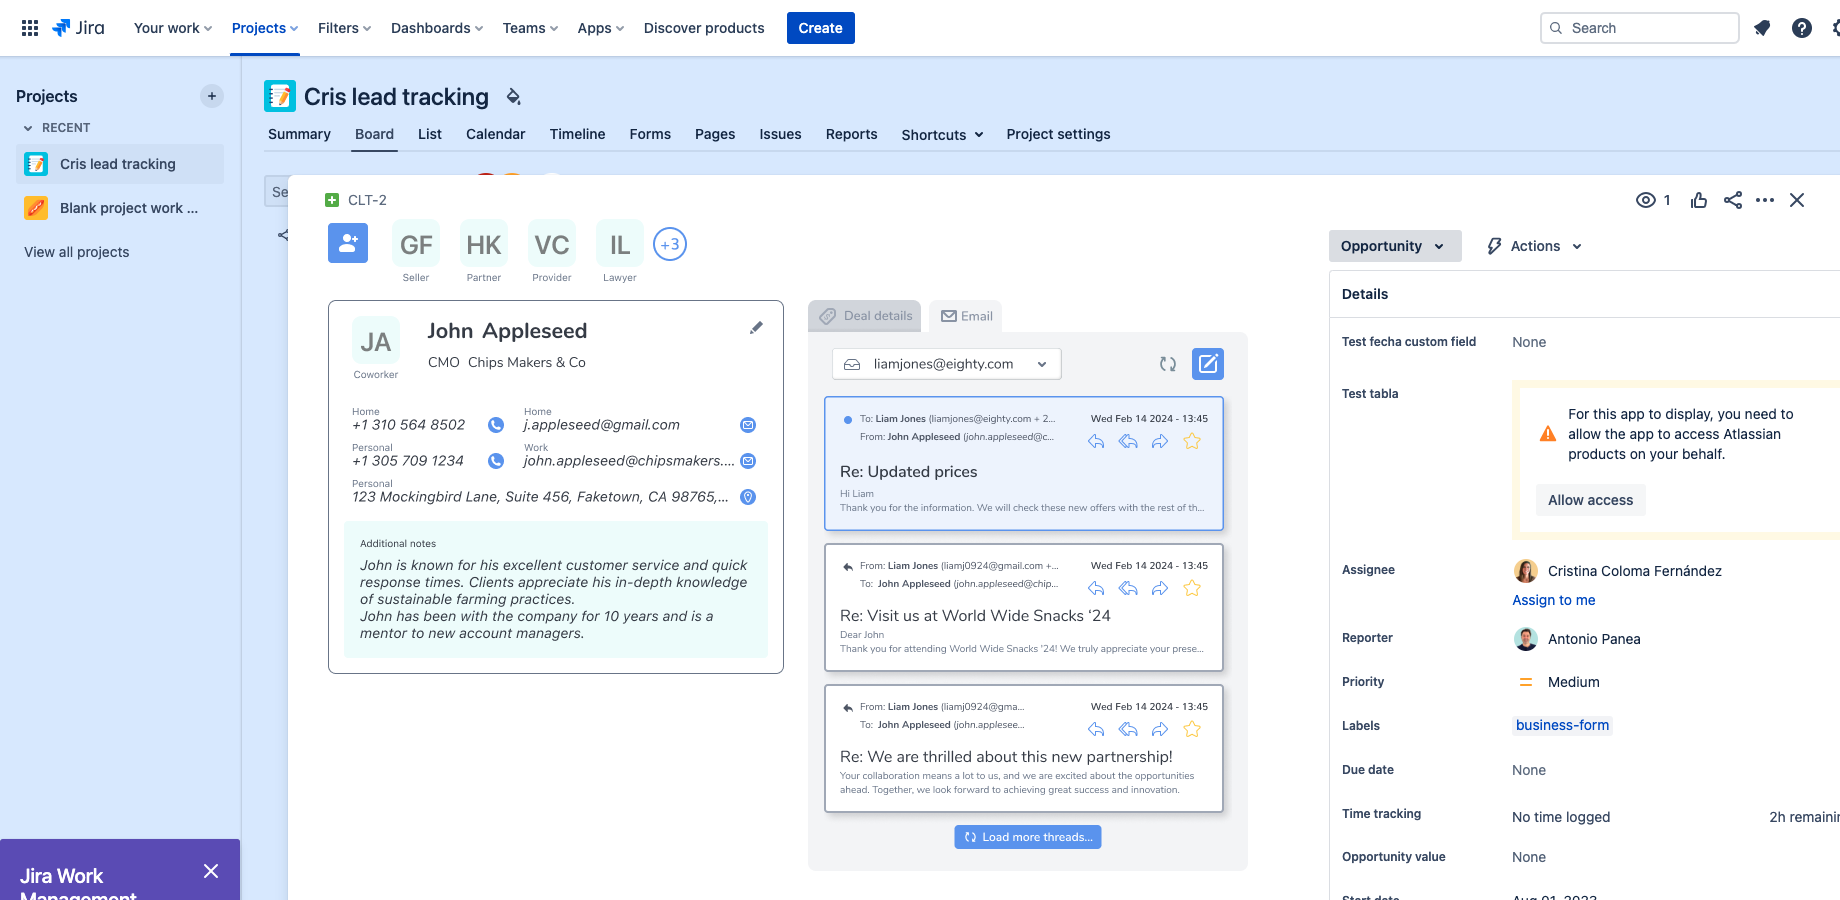Select the VC Provider avatar
Viewport: 1840px width, 900px height.
pos(552,244)
